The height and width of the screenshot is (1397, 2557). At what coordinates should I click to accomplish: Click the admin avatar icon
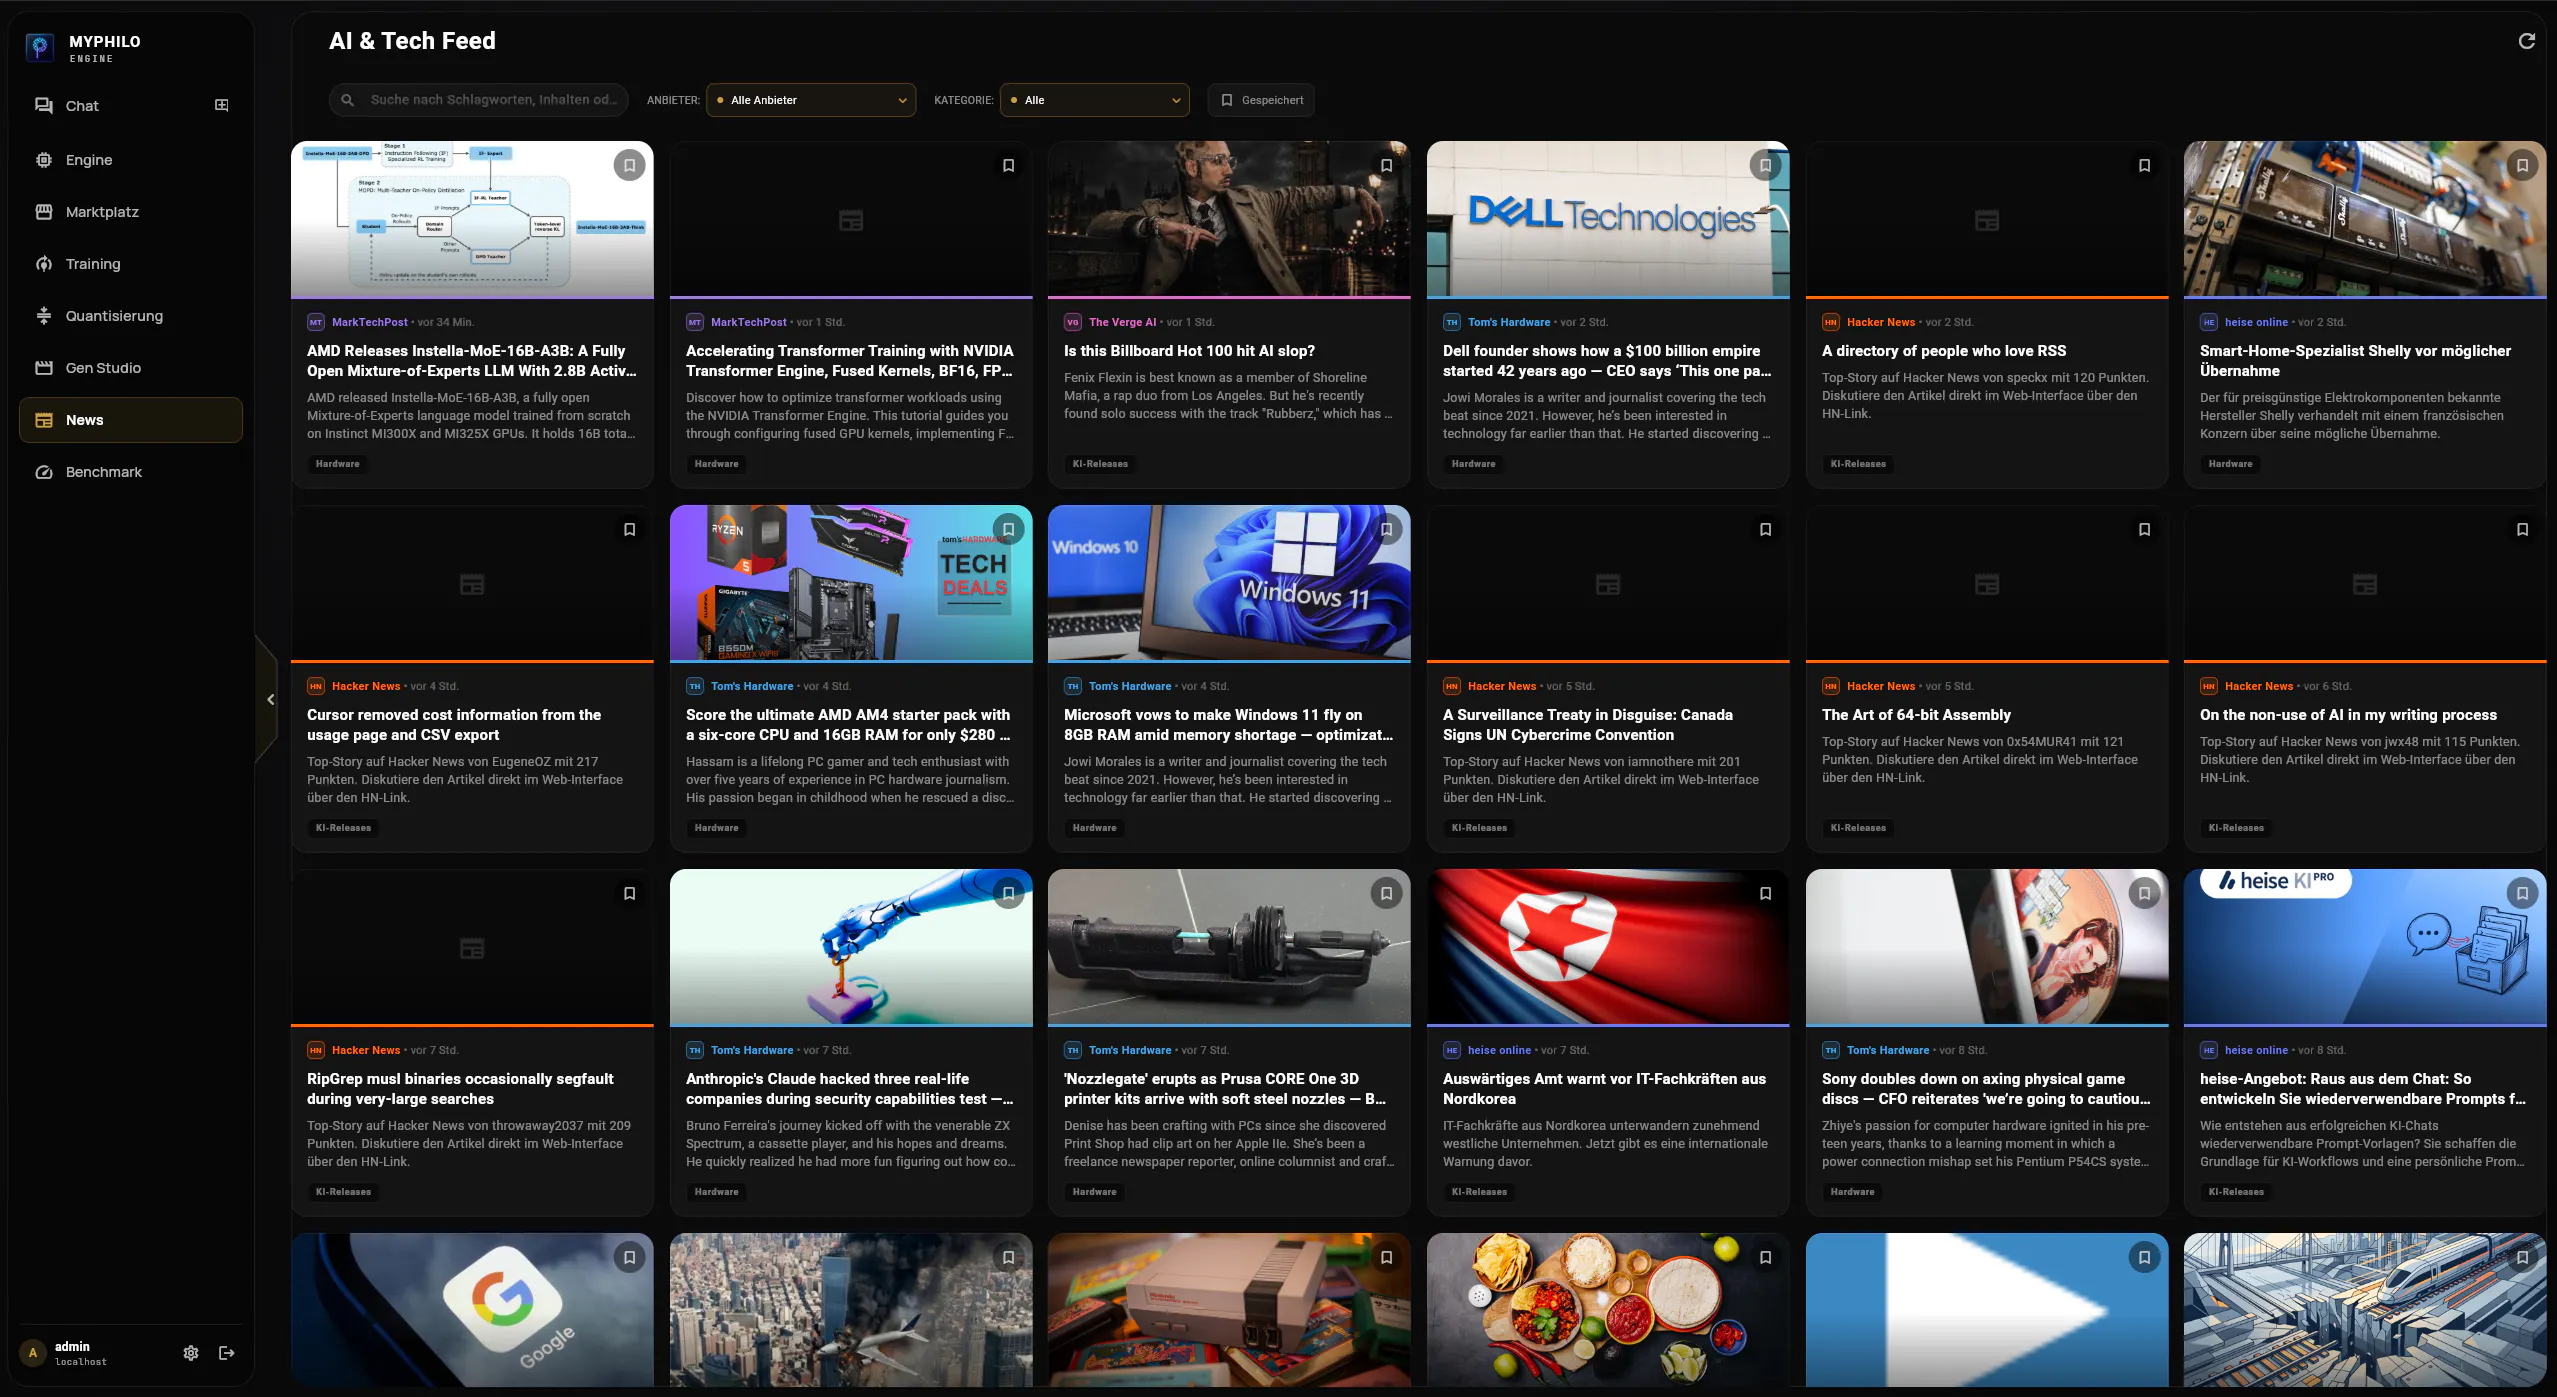[x=33, y=1353]
